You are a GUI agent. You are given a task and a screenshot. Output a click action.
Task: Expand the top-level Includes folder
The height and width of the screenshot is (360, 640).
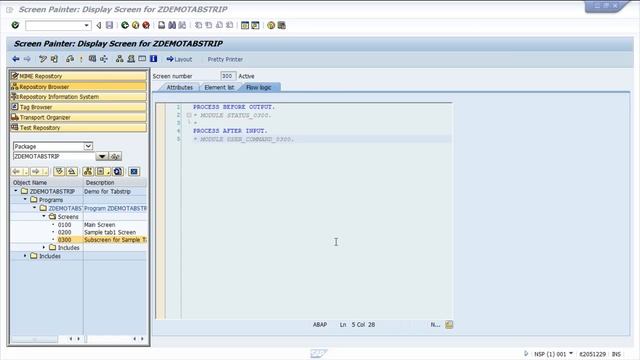tap(25, 256)
